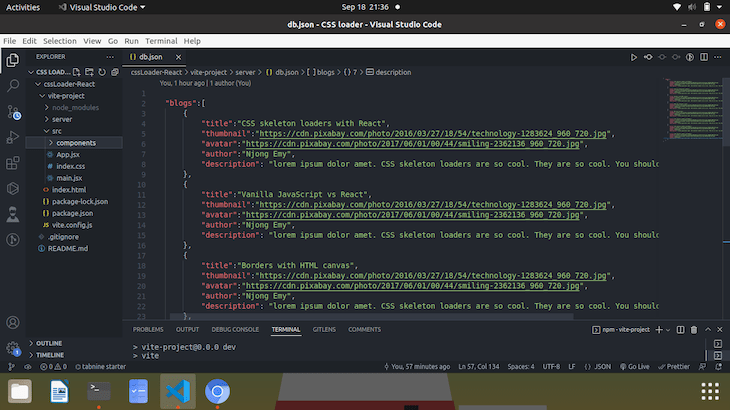Open Explorer more actions ellipsis
The height and width of the screenshot is (410, 730).
[x=110, y=57]
